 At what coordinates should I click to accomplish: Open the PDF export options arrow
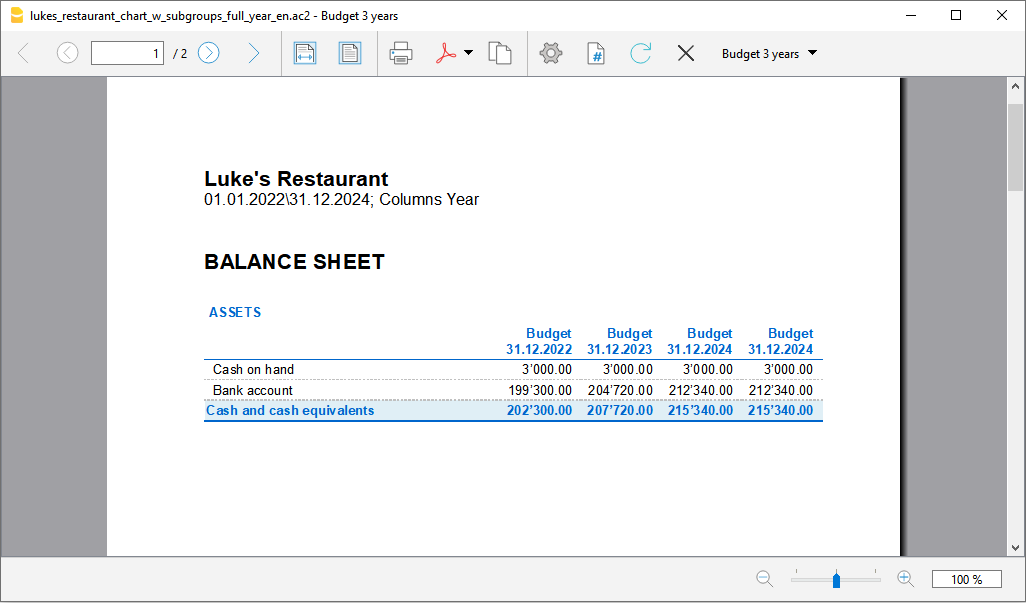point(468,53)
